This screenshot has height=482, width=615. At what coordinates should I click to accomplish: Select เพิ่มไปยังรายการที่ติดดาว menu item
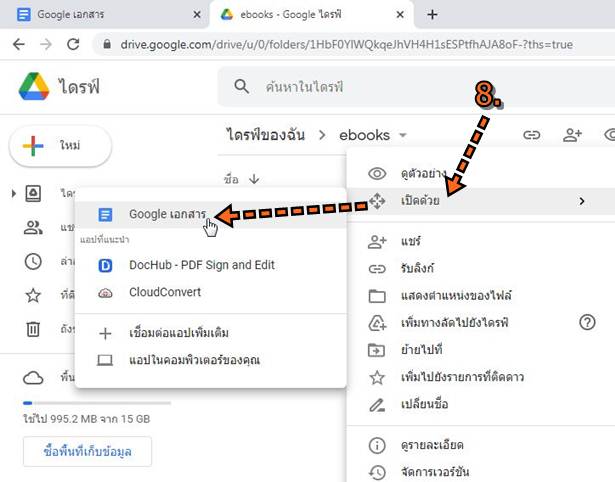click(481, 377)
